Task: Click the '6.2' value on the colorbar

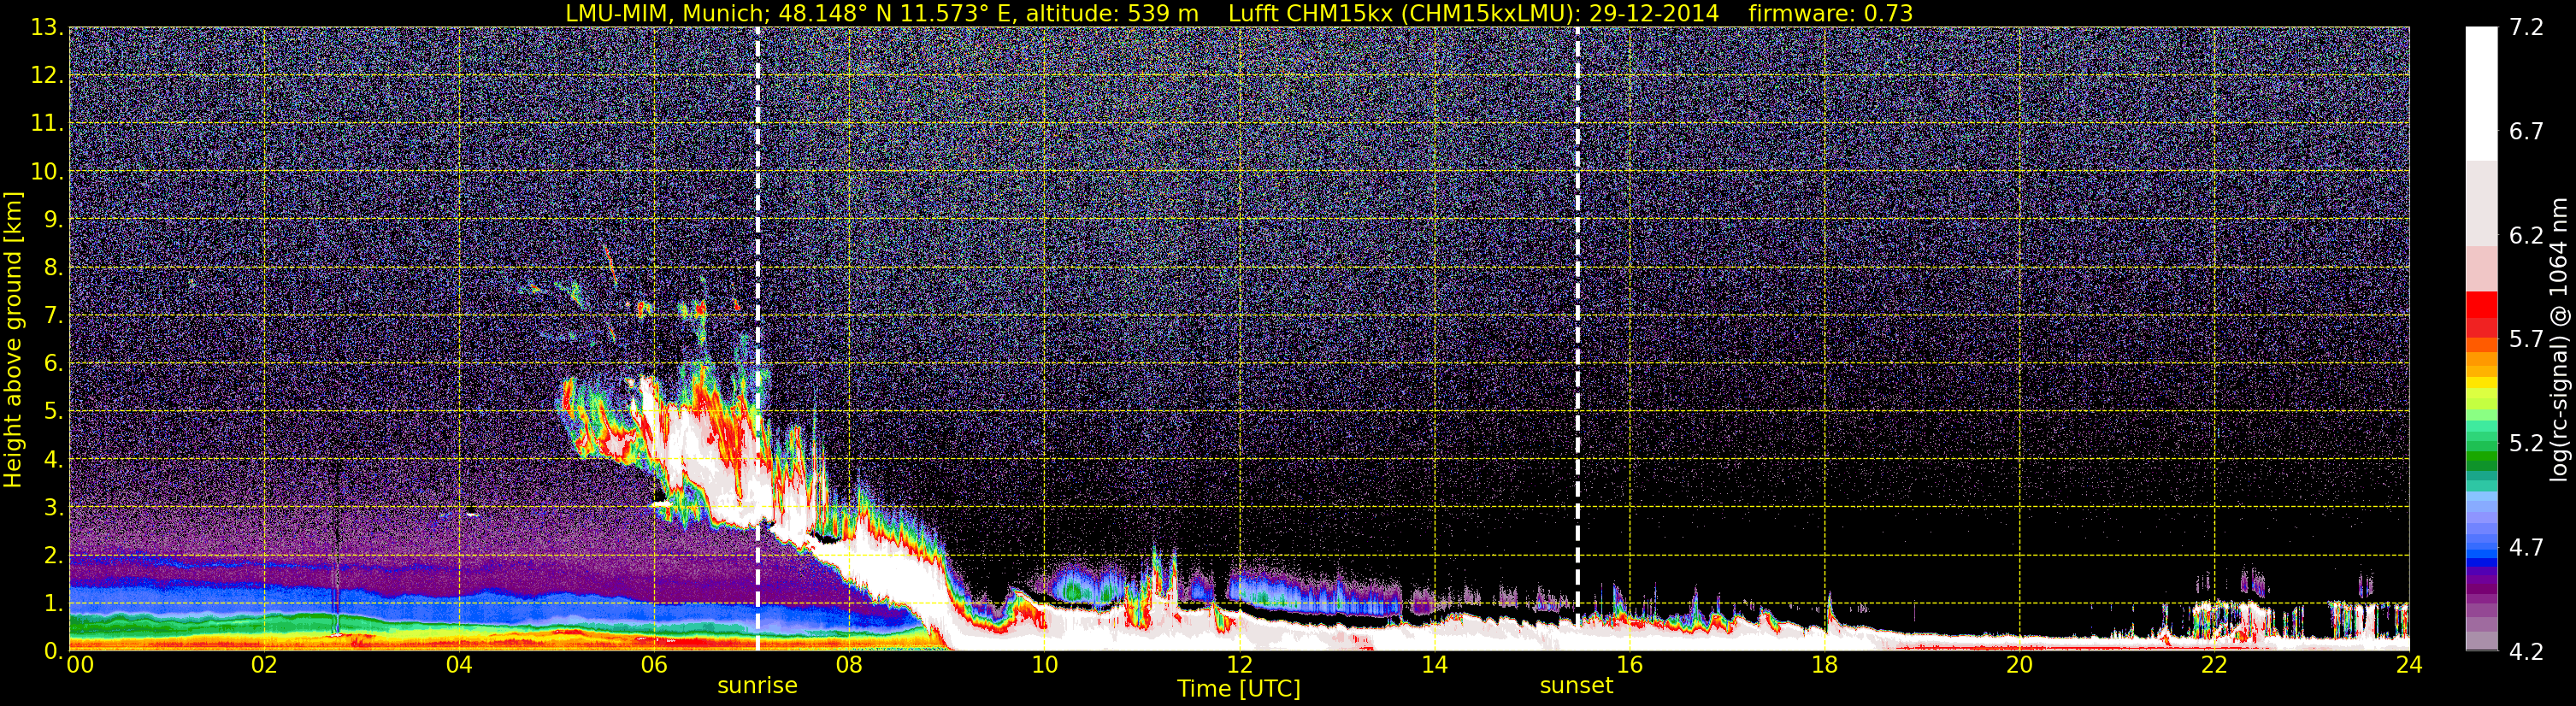Action: click(x=2526, y=236)
